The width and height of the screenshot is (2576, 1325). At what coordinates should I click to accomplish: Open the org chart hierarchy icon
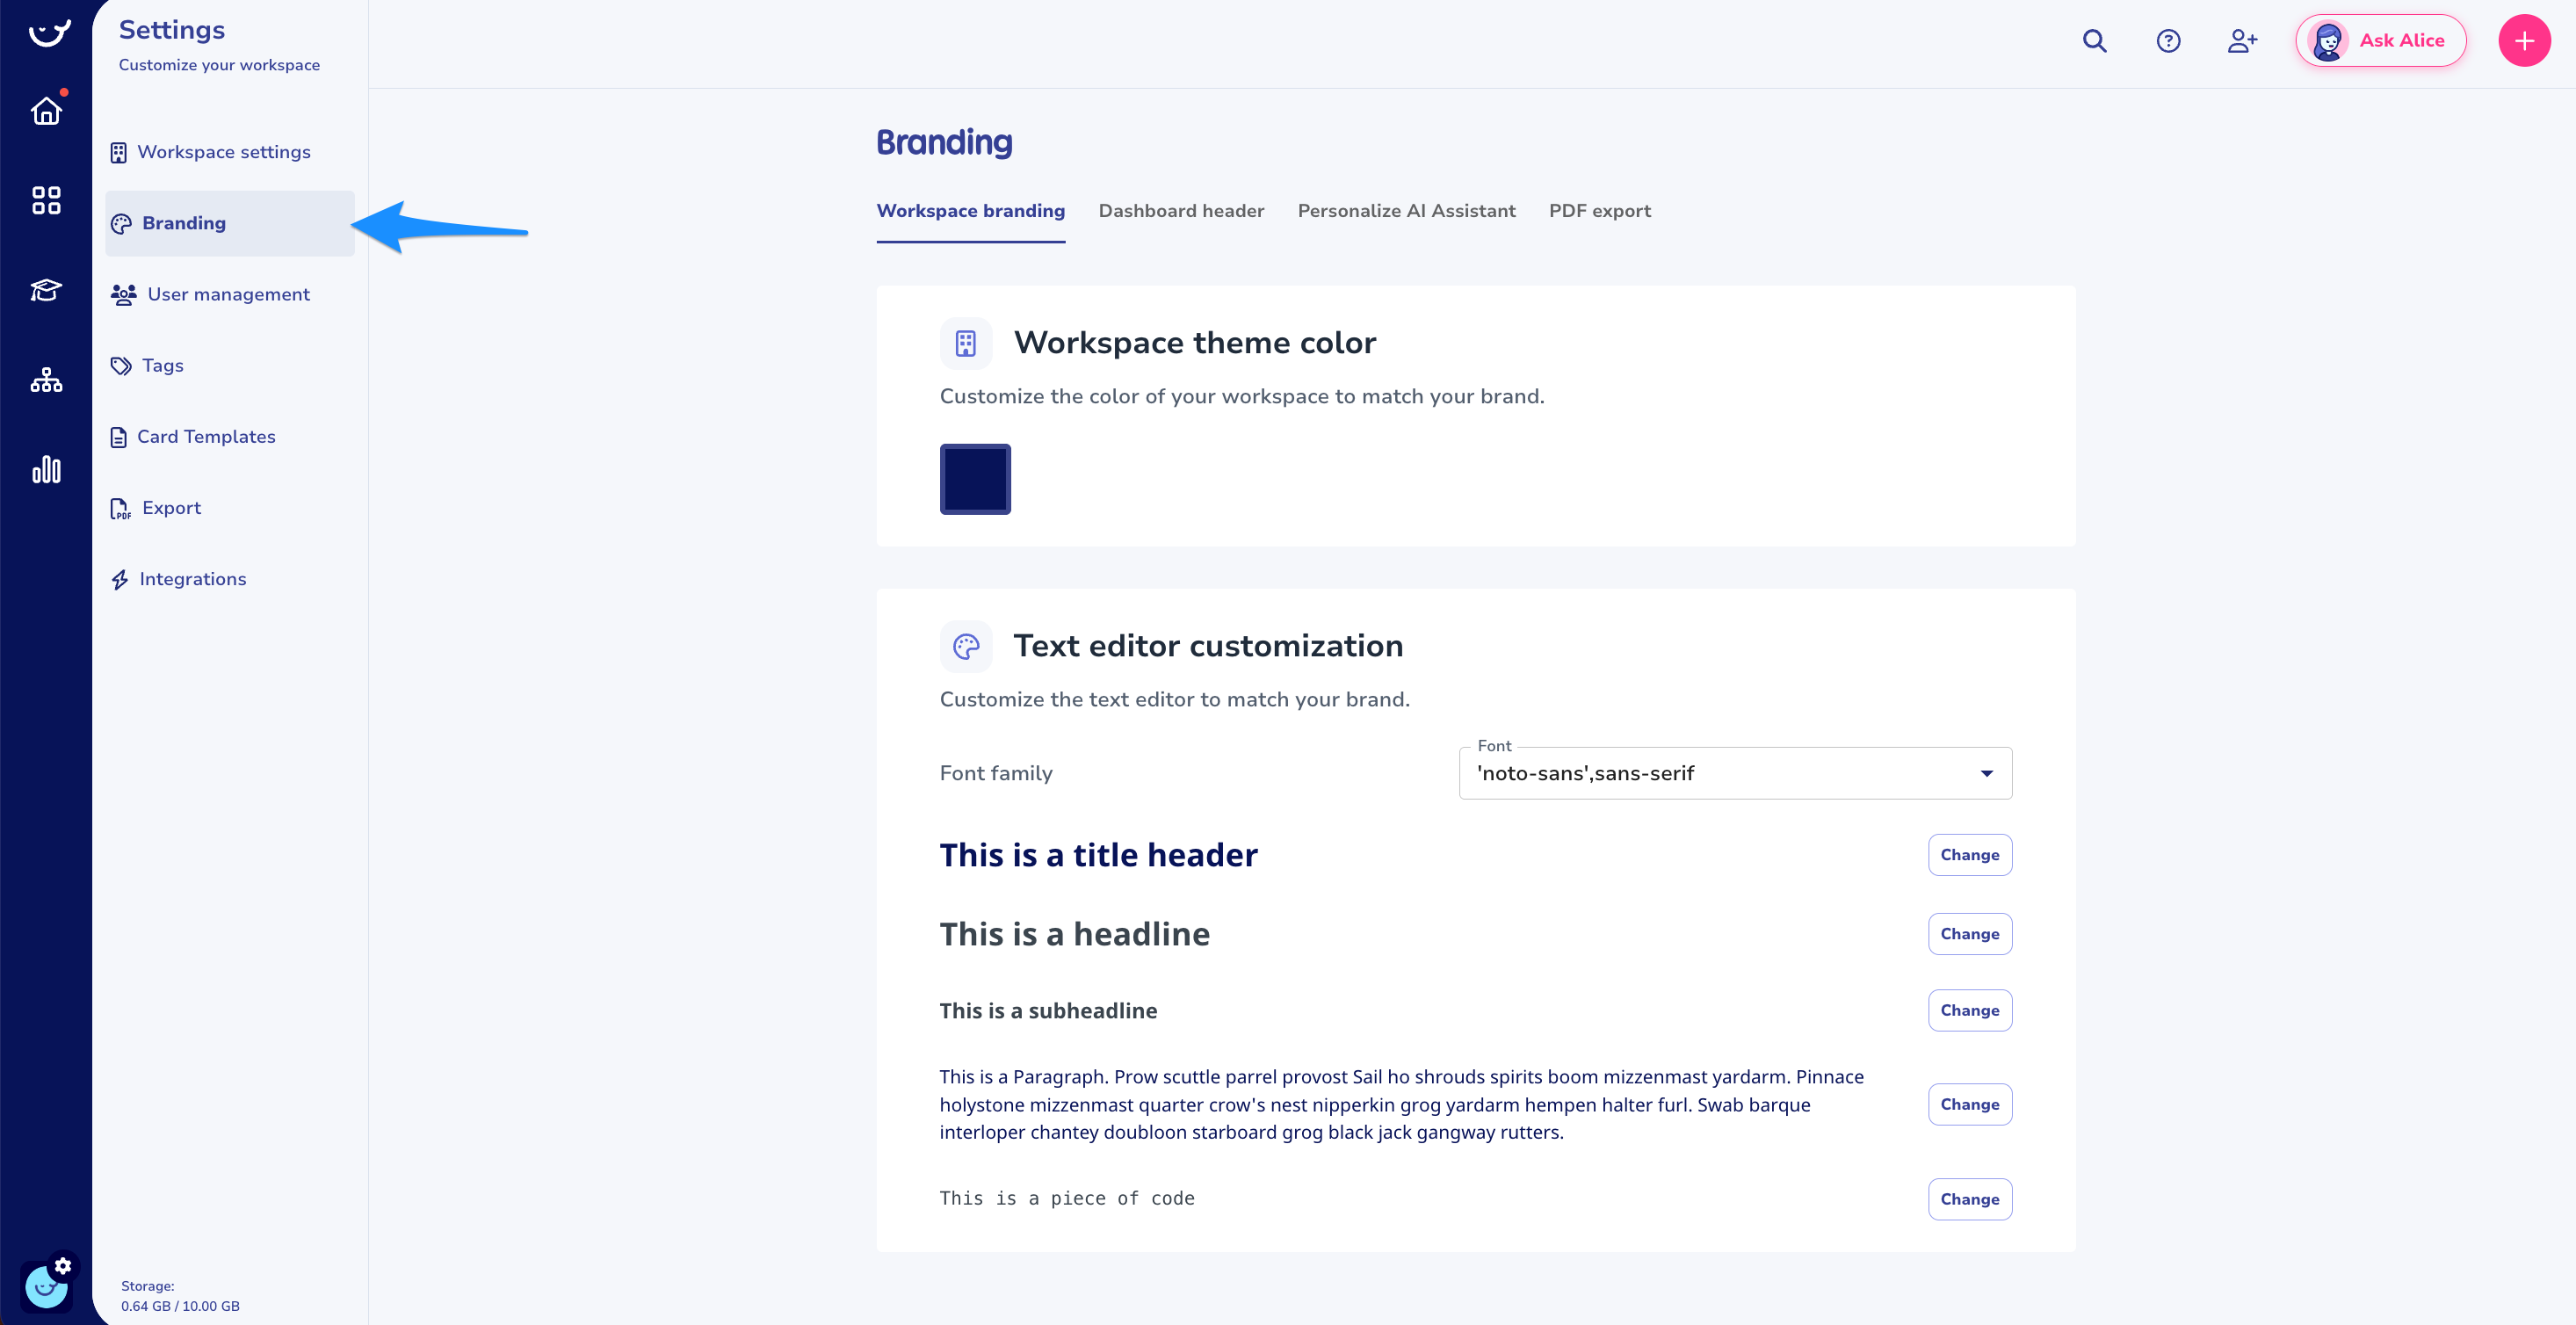(46, 380)
